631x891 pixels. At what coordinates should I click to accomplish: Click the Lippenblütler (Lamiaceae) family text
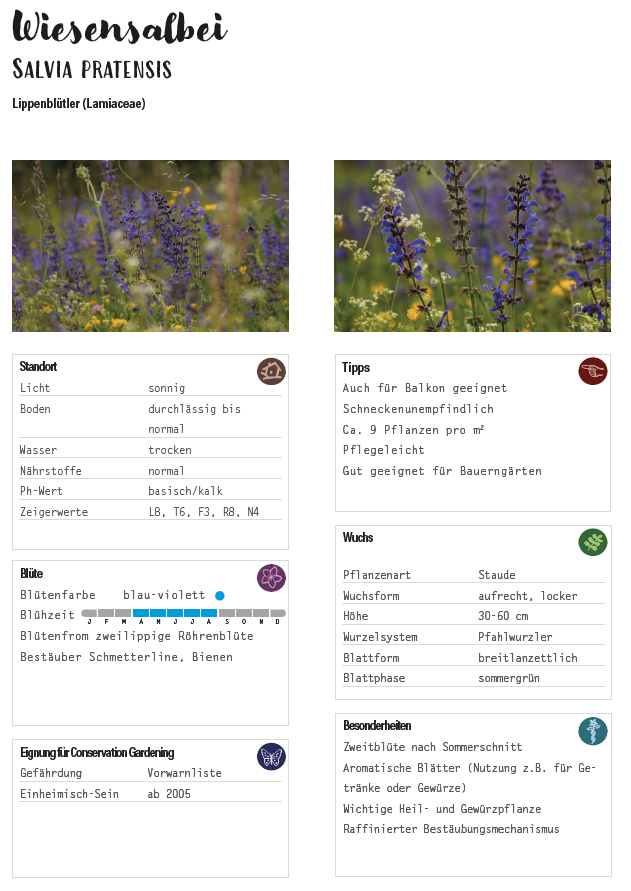(79, 103)
